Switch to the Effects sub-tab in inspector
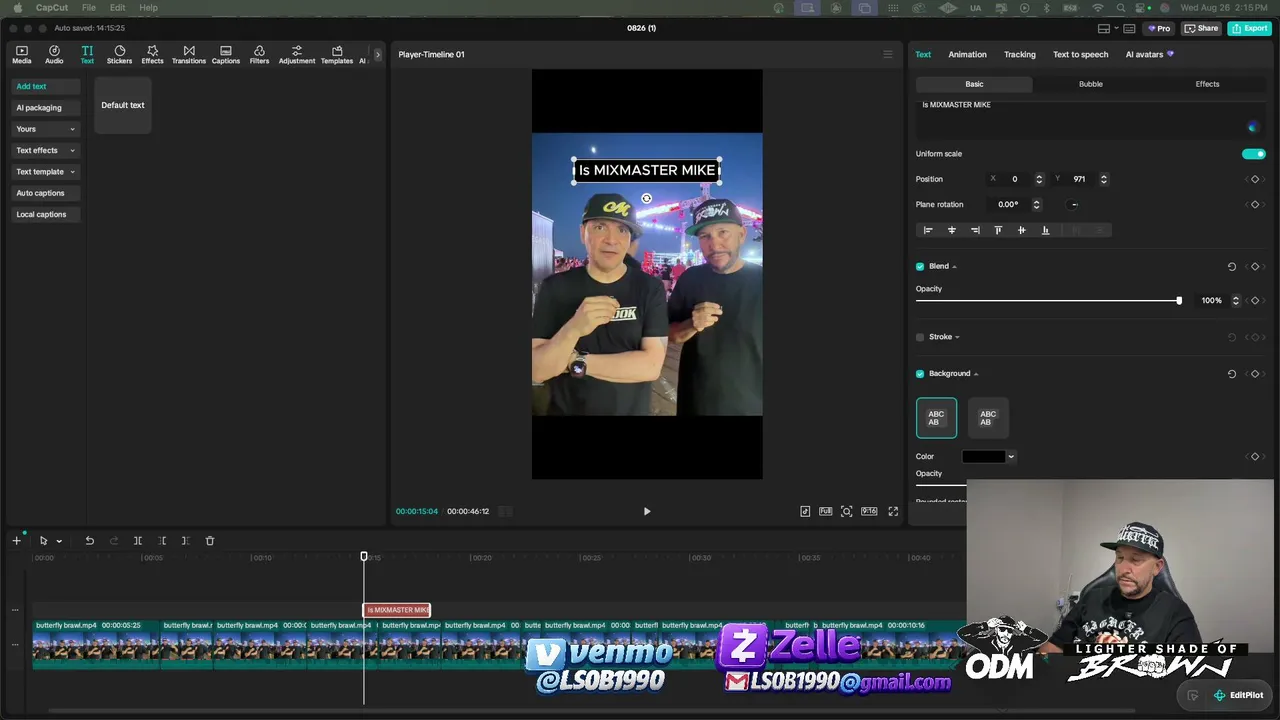 point(1207,84)
